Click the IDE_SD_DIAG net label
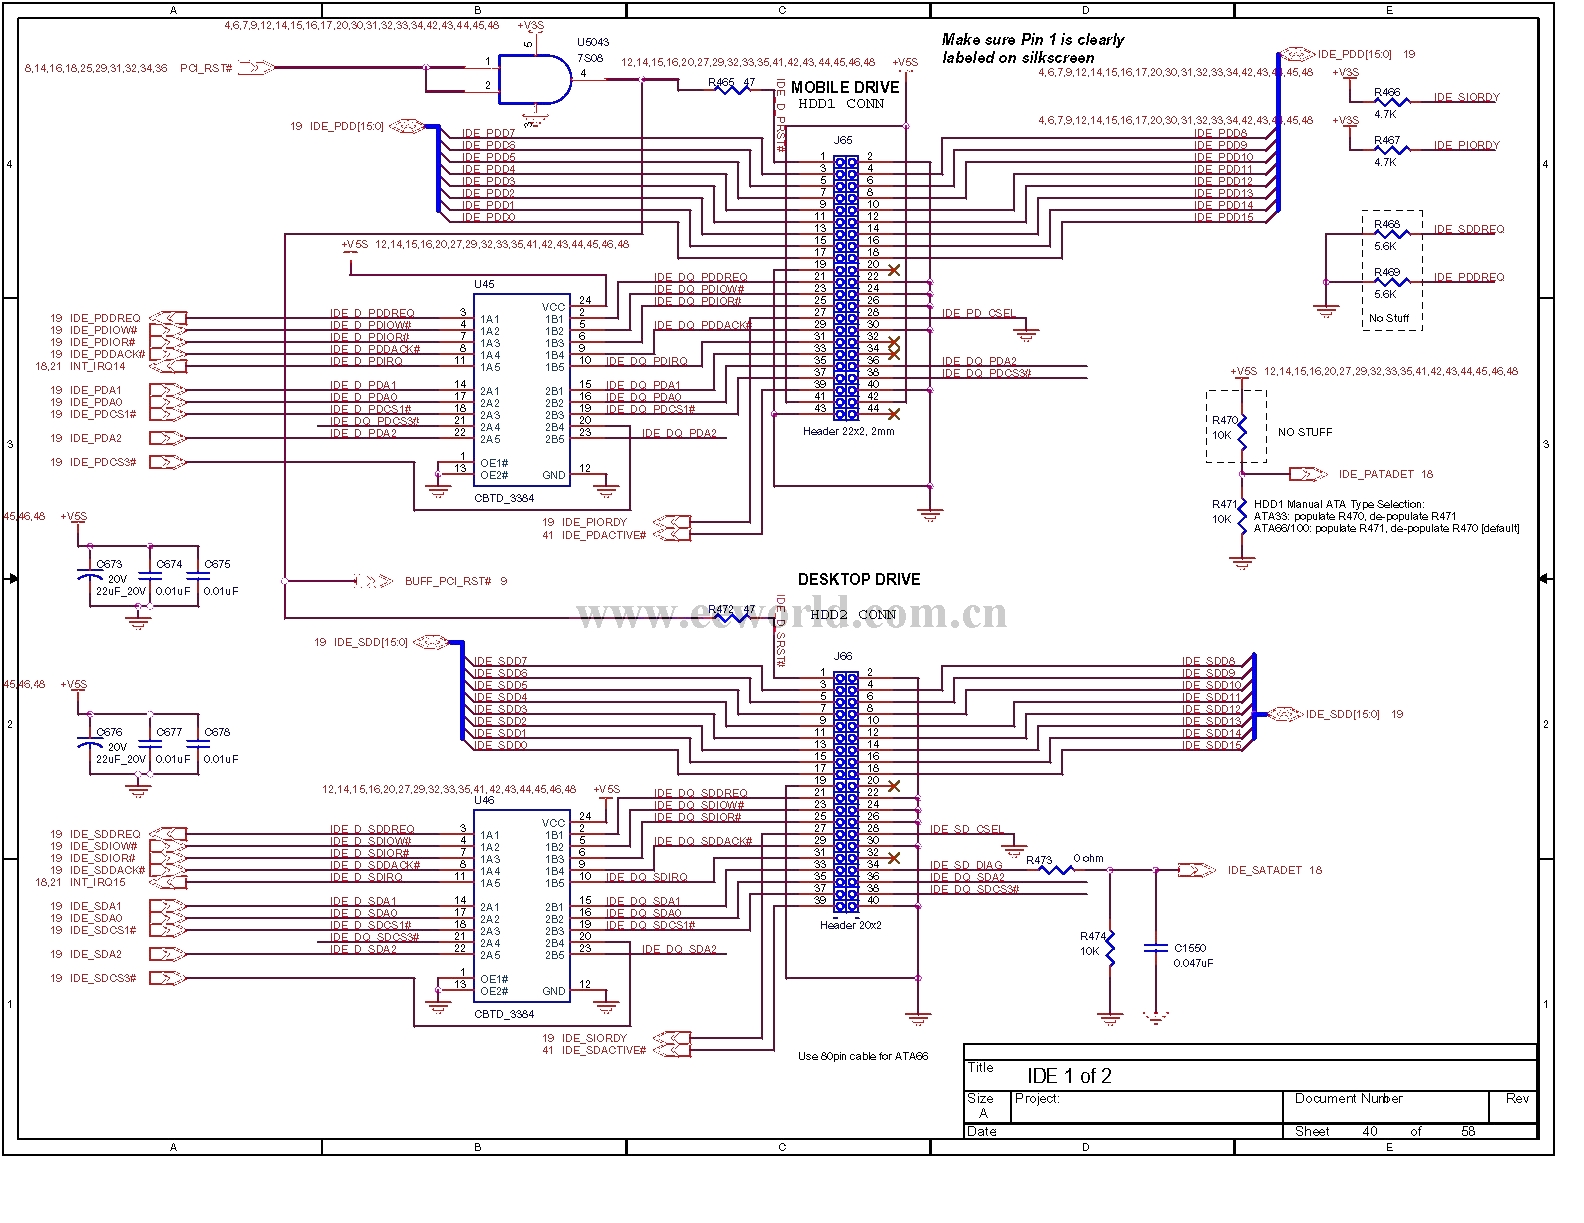Viewport: 1584px width, 1223px height. click(x=966, y=866)
